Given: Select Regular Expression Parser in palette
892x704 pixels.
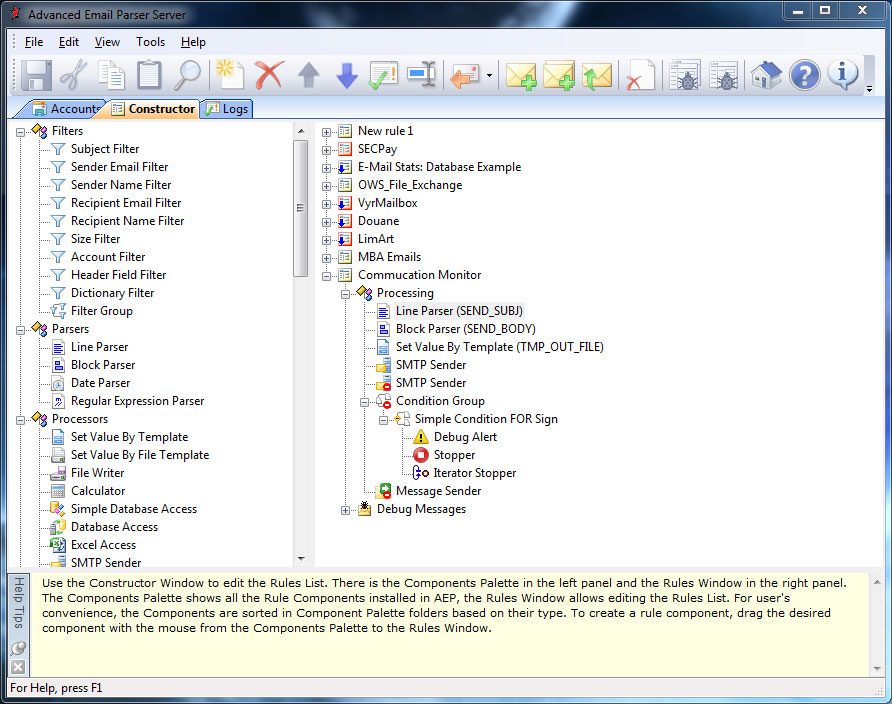Looking at the screenshot, I should pos(137,401).
